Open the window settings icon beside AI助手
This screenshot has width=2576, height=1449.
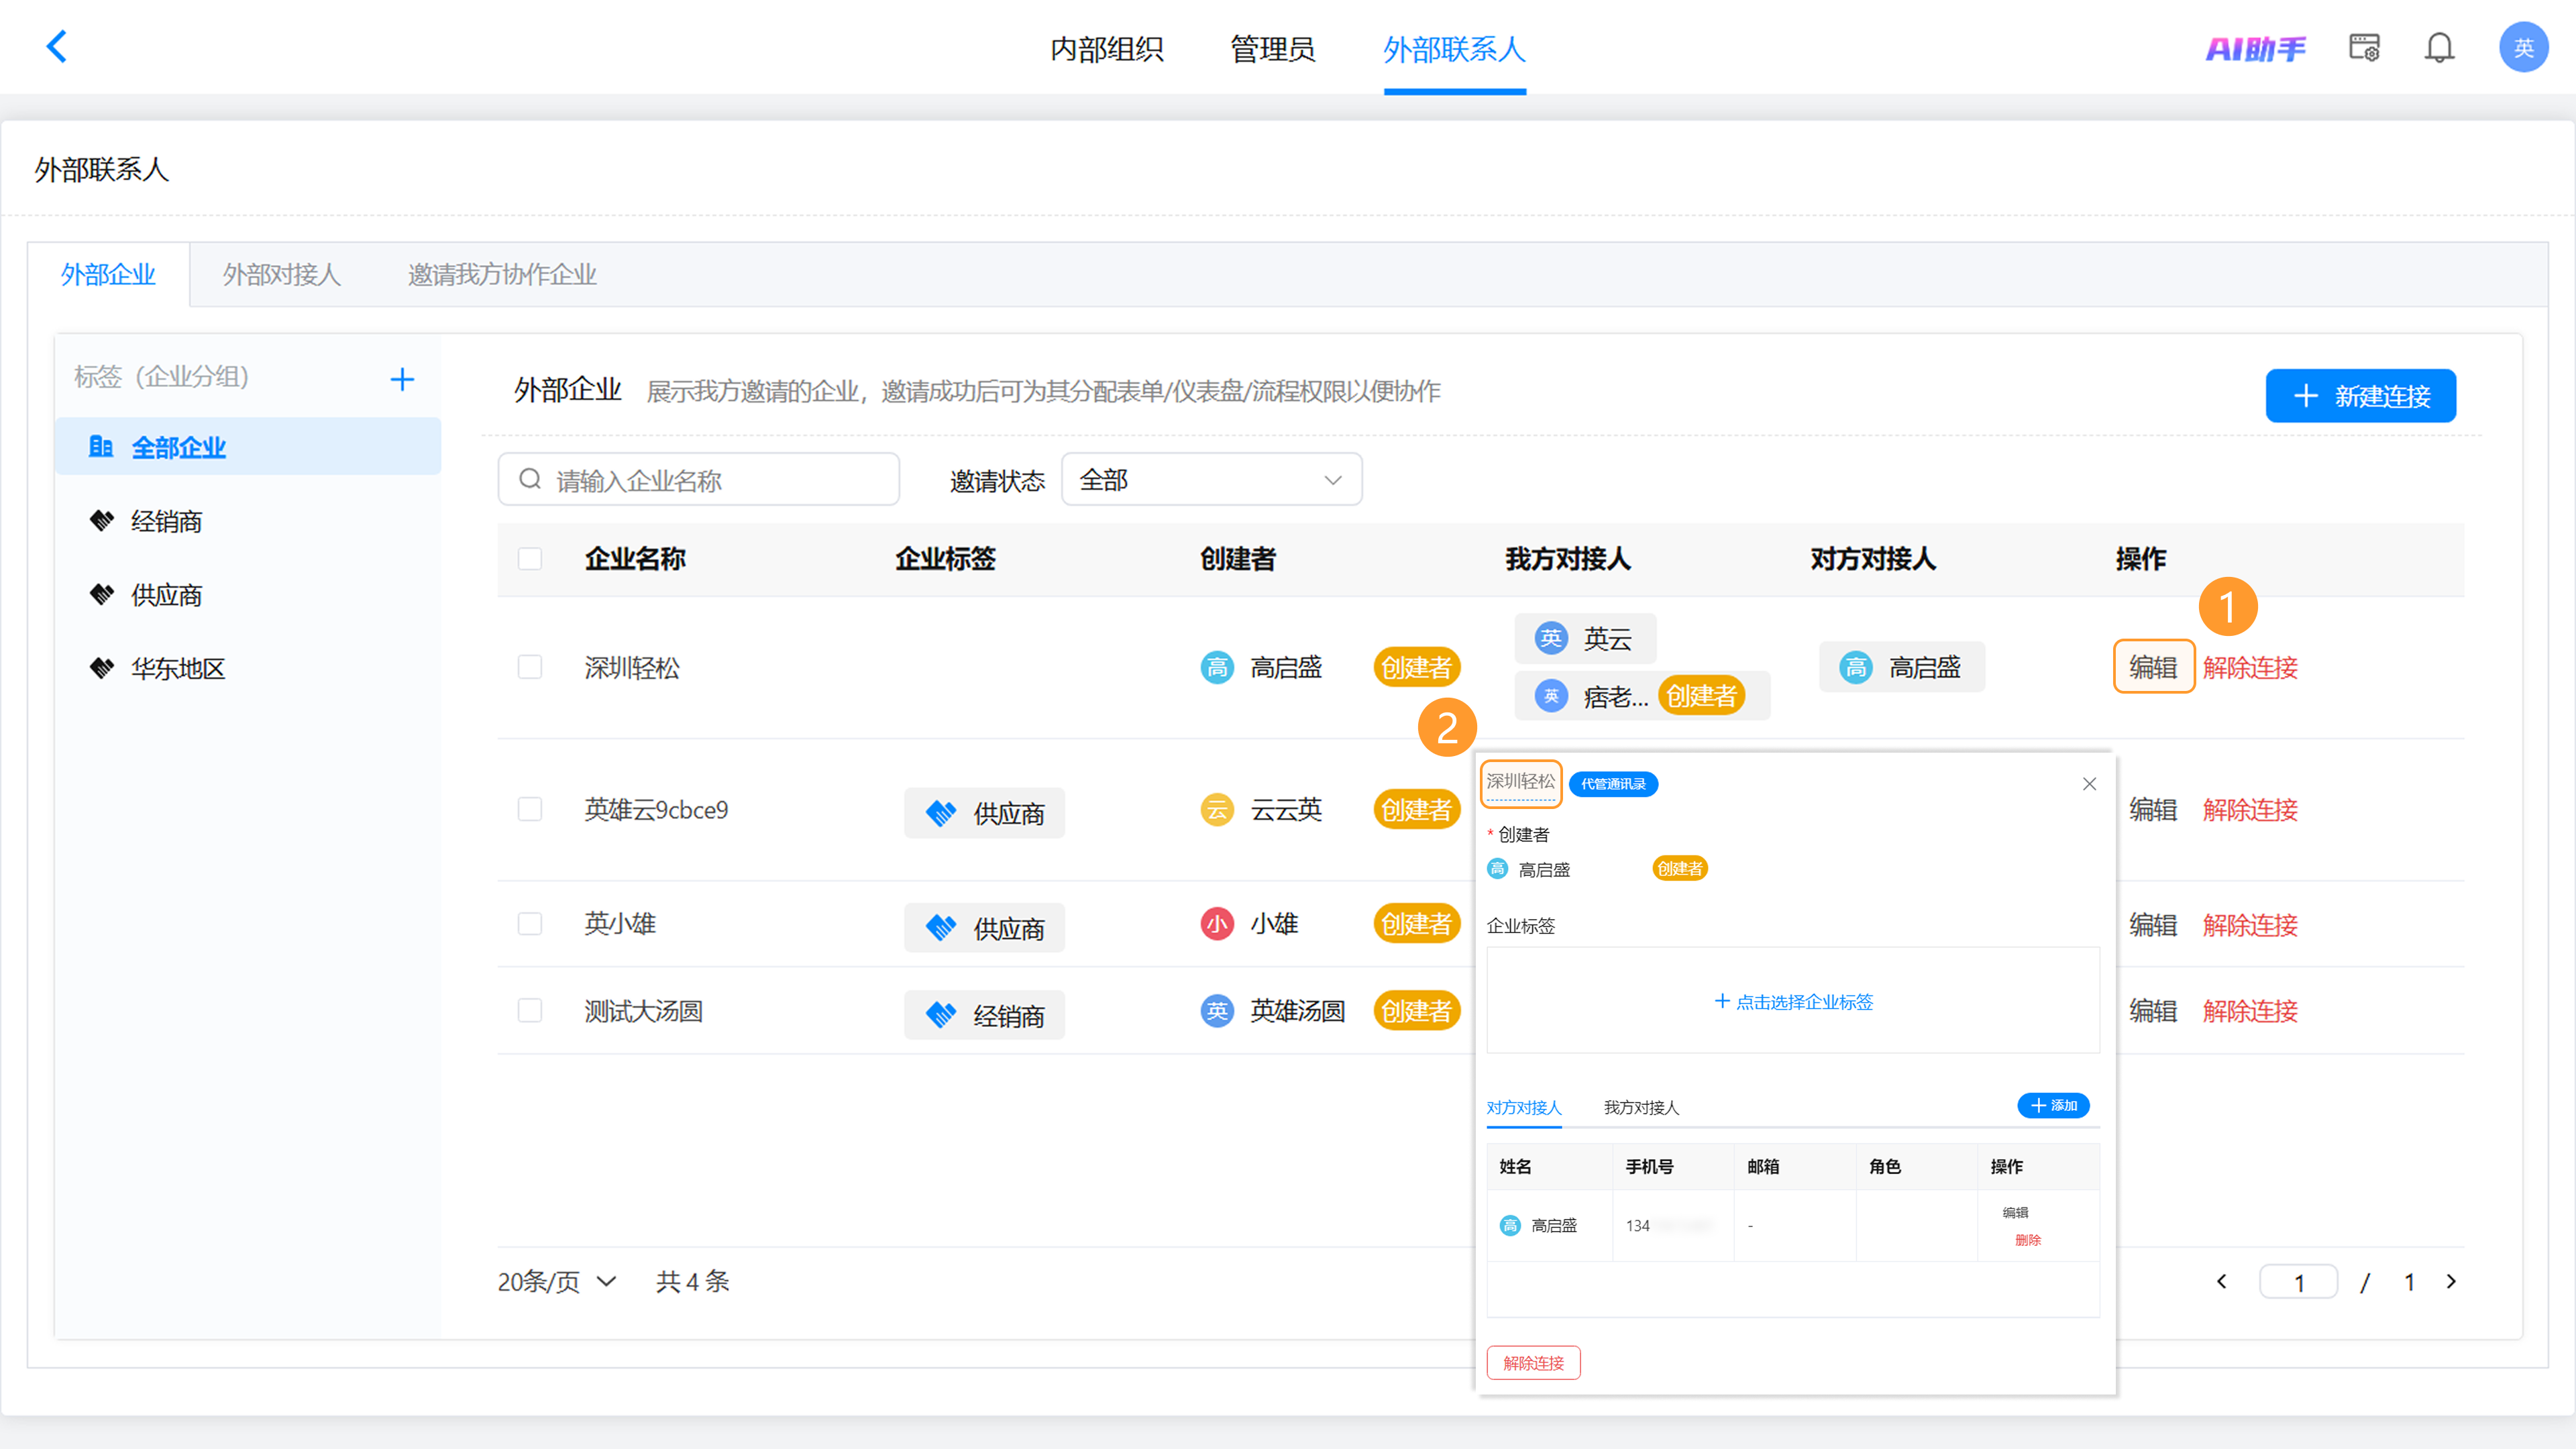click(x=2364, y=47)
